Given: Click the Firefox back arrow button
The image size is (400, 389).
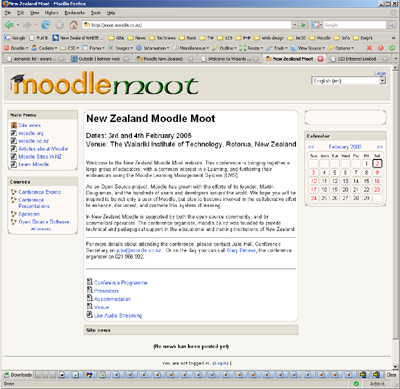Looking at the screenshot, I should click(x=9, y=25).
